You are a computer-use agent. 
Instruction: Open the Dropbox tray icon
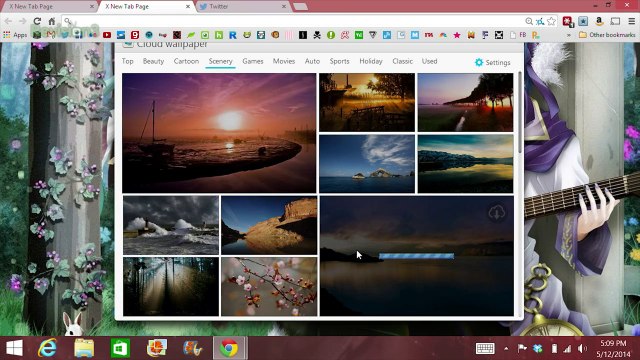[538, 349]
